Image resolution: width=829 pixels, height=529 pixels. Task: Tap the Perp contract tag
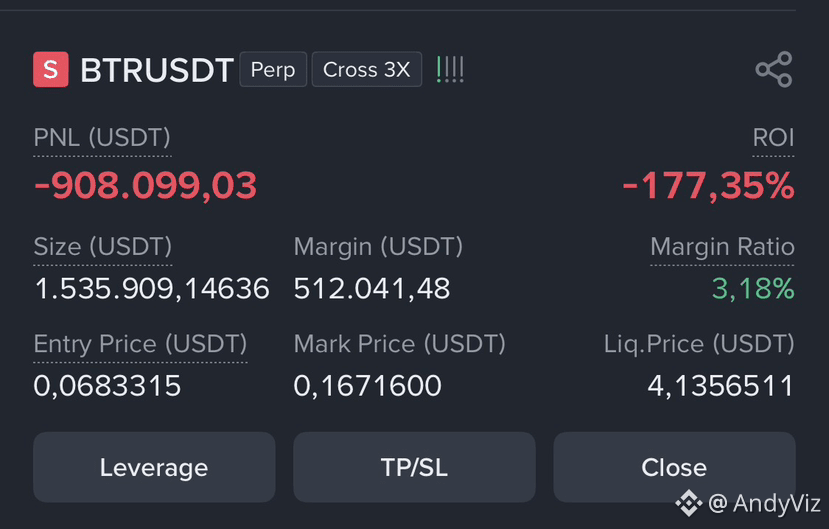click(x=273, y=69)
